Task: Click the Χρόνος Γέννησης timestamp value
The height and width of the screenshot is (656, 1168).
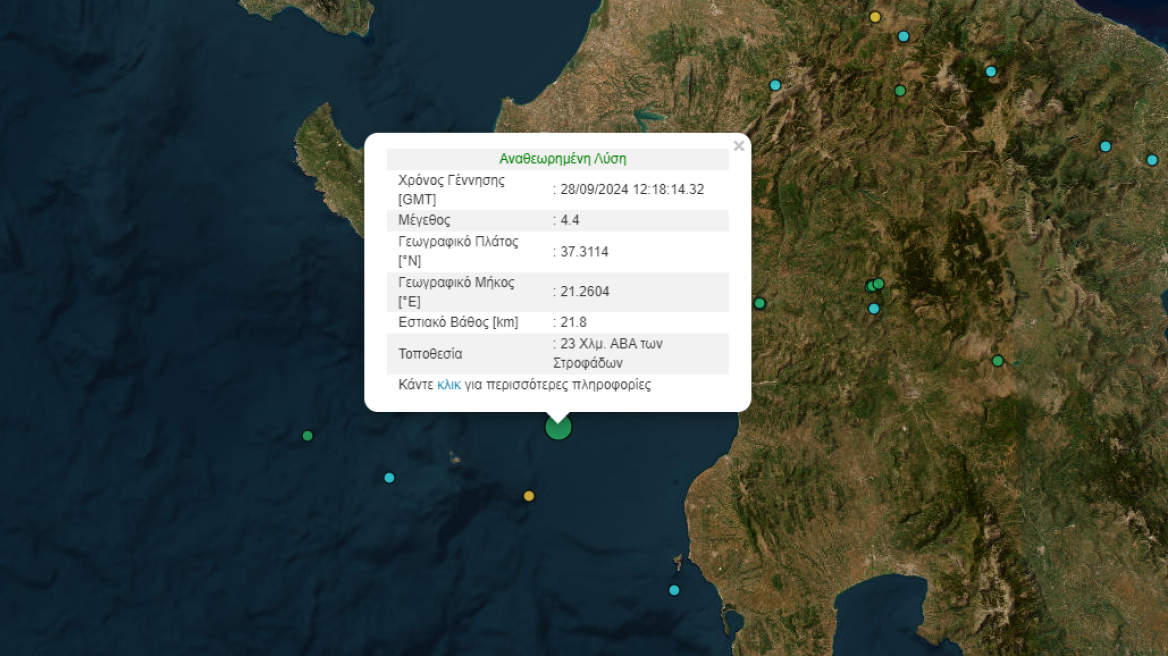Action: click(630, 188)
